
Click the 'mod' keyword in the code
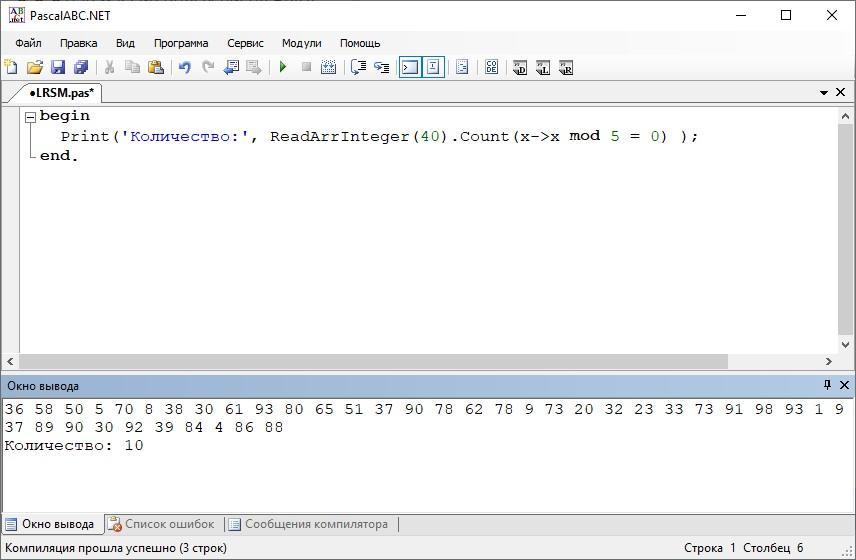coord(584,136)
